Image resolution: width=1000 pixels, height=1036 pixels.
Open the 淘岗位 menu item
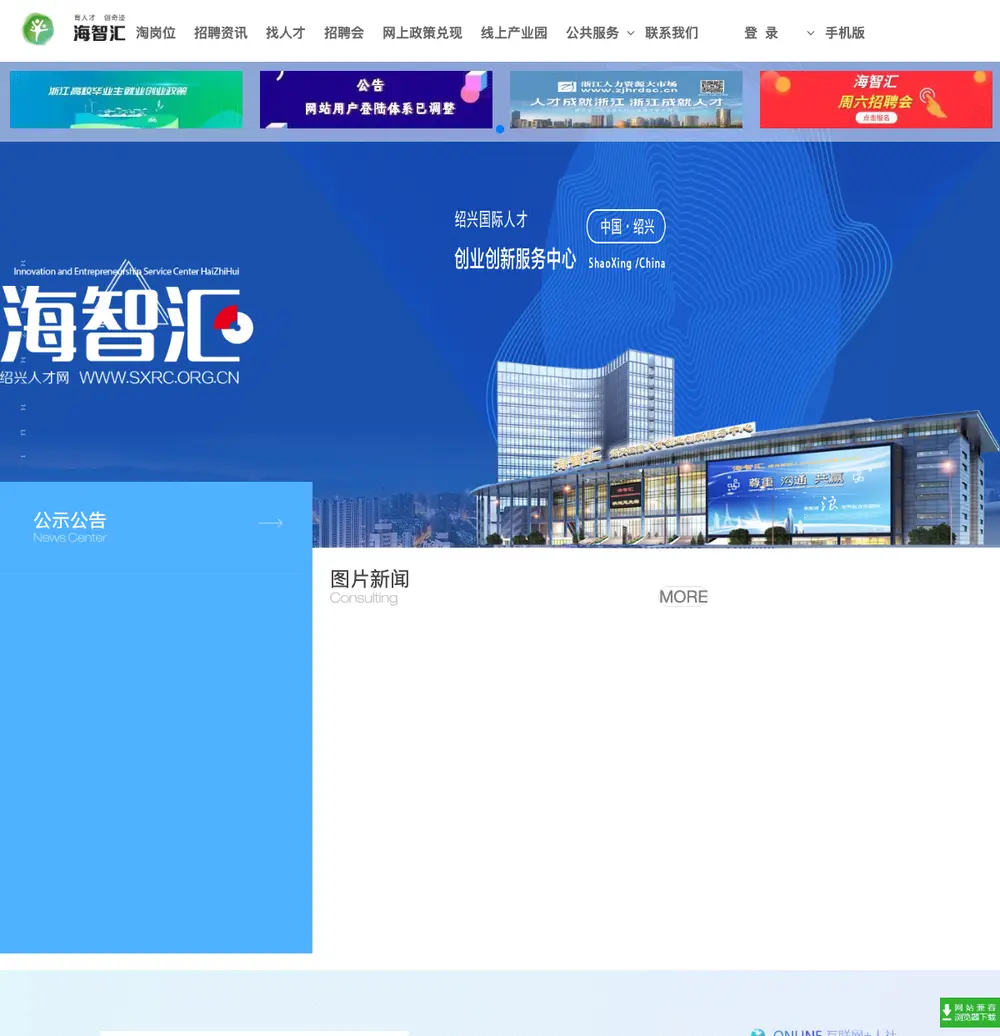click(156, 33)
